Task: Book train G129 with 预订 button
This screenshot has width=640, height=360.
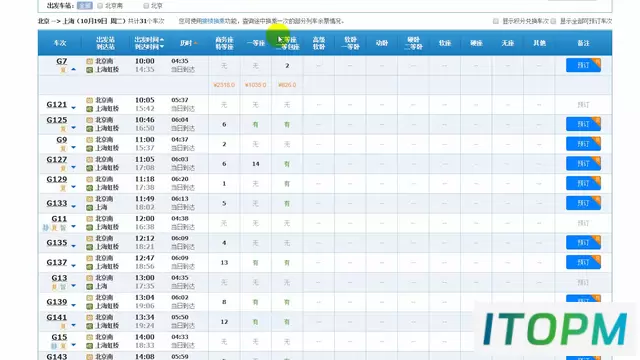Action: coord(583,183)
